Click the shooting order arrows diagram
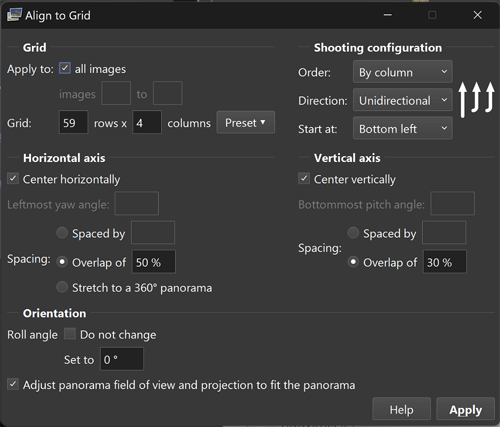This screenshot has height=427, width=500. click(476, 100)
